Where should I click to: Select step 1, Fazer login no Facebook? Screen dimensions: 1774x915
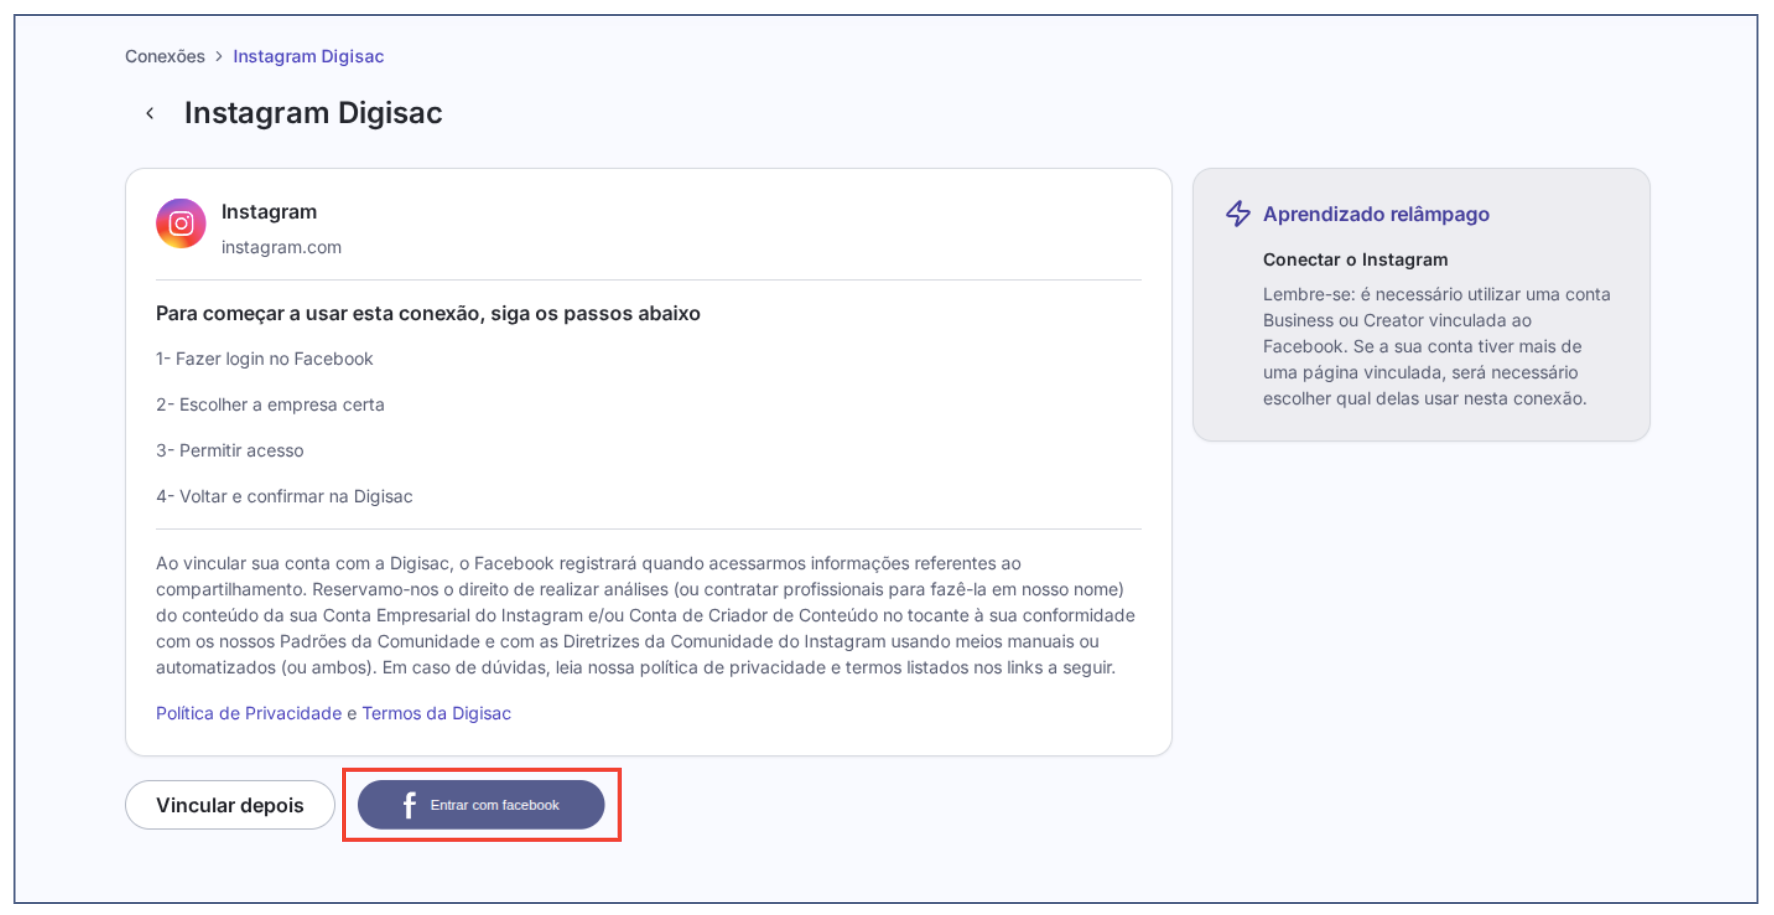coord(264,359)
